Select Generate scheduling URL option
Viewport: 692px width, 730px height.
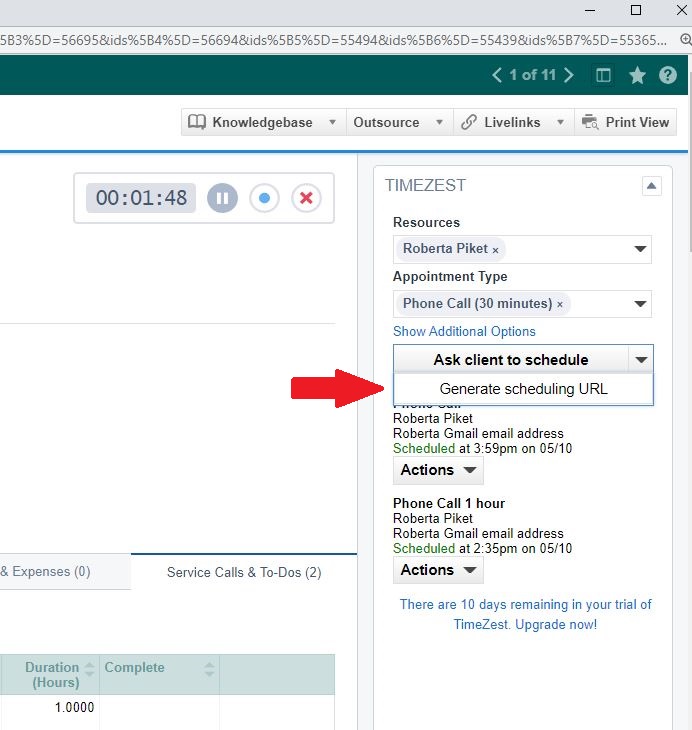(523, 389)
